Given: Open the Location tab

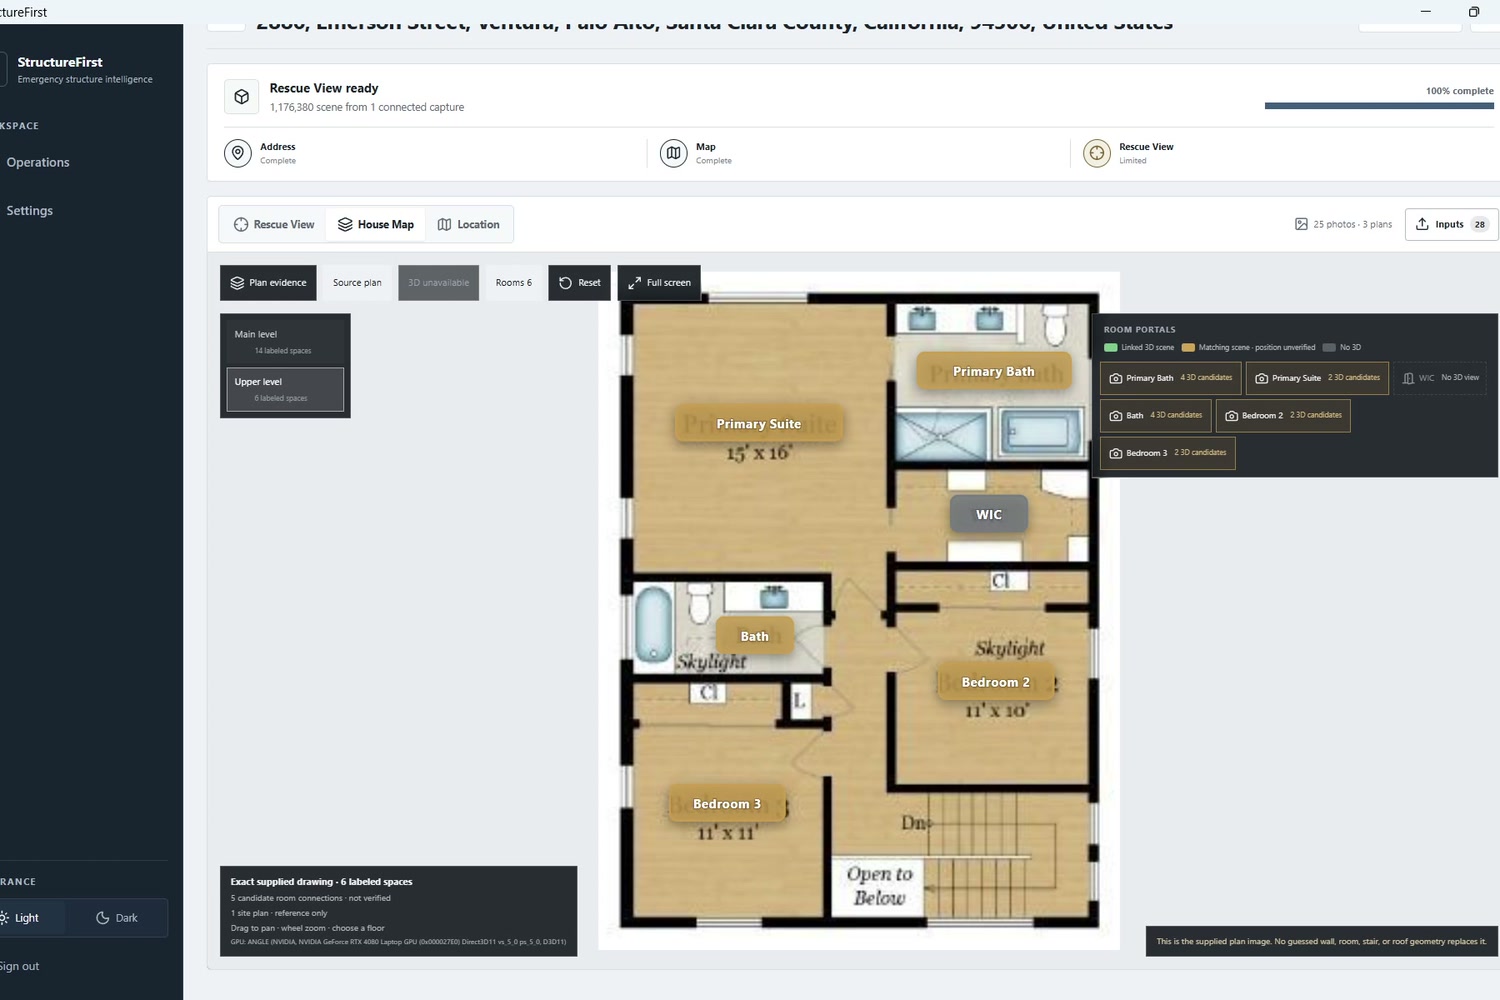Looking at the screenshot, I should pos(469,225).
